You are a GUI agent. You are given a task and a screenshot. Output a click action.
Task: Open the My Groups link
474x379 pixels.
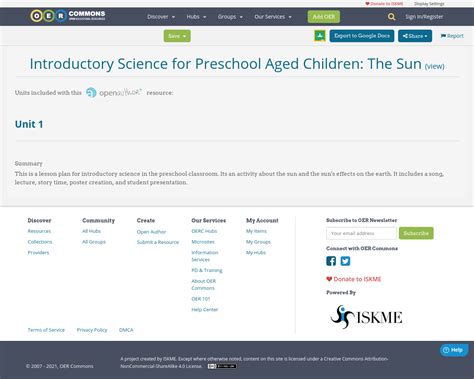[258, 242]
